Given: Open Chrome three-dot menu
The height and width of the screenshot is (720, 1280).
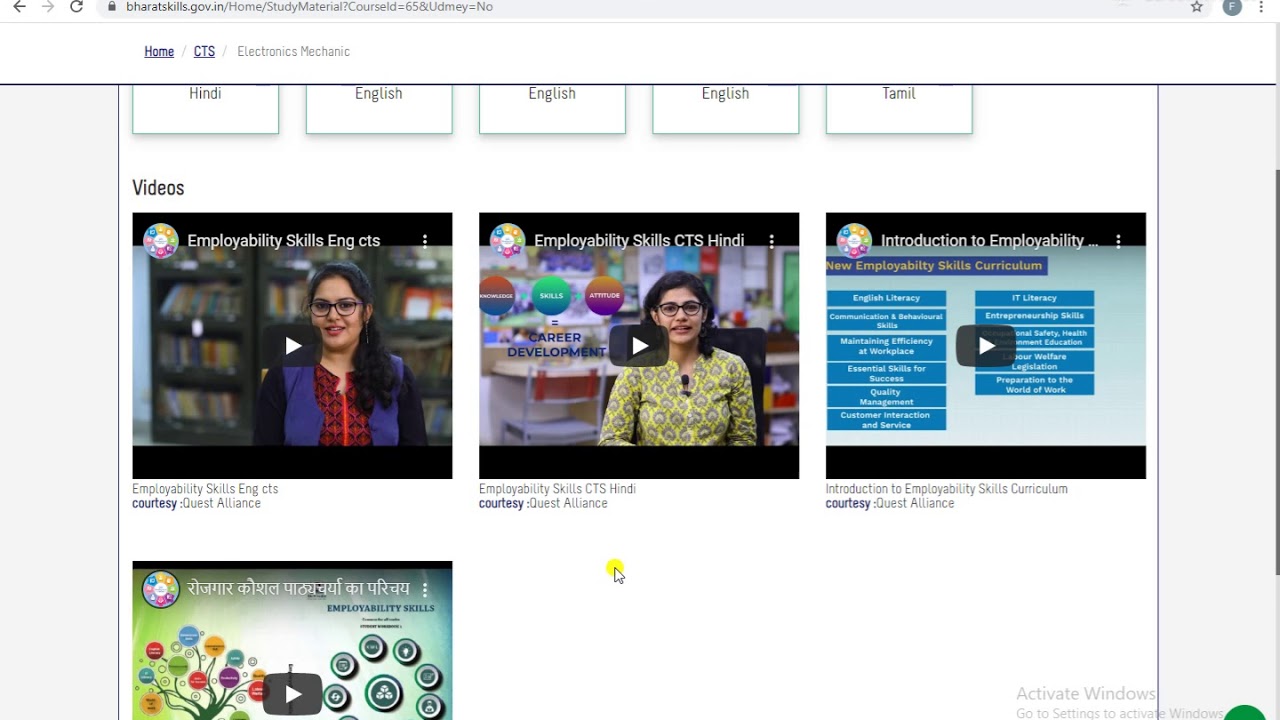Looking at the screenshot, I should [x=1261, y=6].
